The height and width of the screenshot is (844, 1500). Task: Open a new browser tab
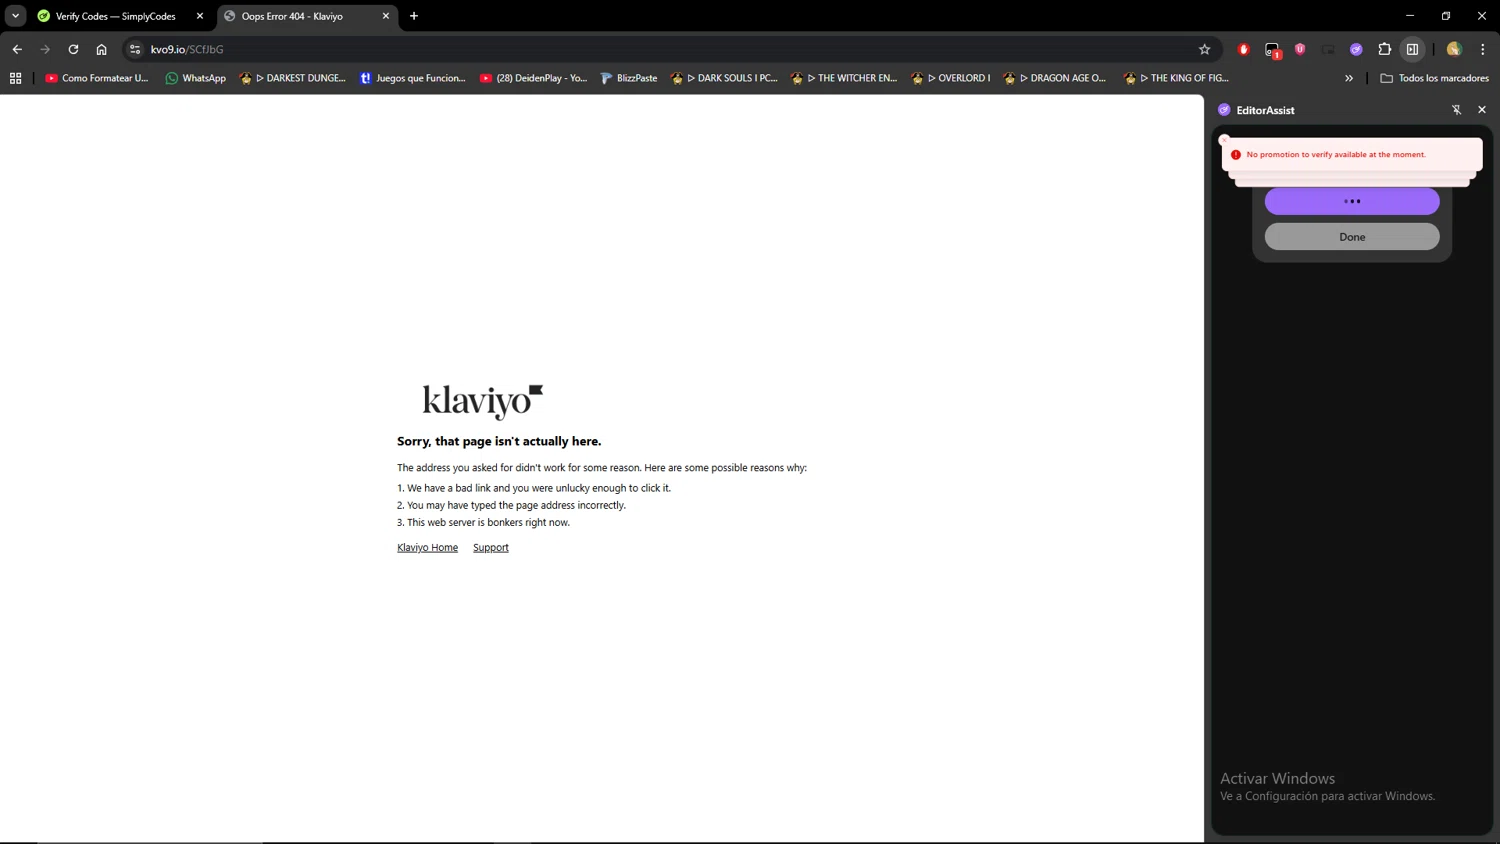click(x=414, y=16)
